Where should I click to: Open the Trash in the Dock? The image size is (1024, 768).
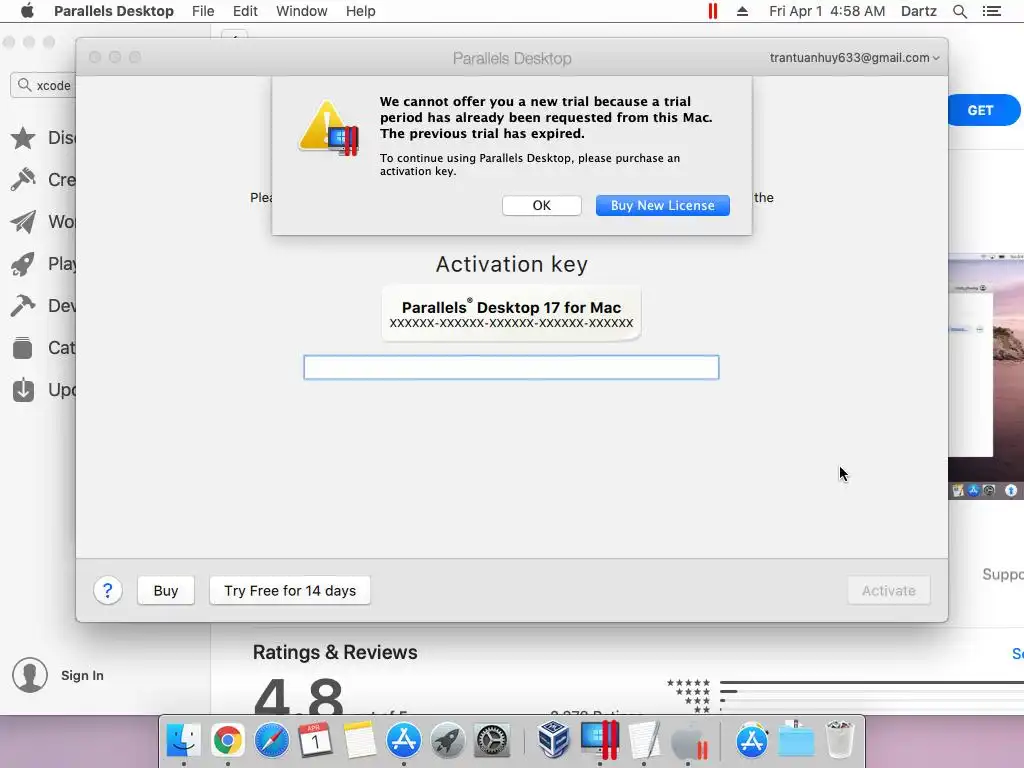(840, 740)
